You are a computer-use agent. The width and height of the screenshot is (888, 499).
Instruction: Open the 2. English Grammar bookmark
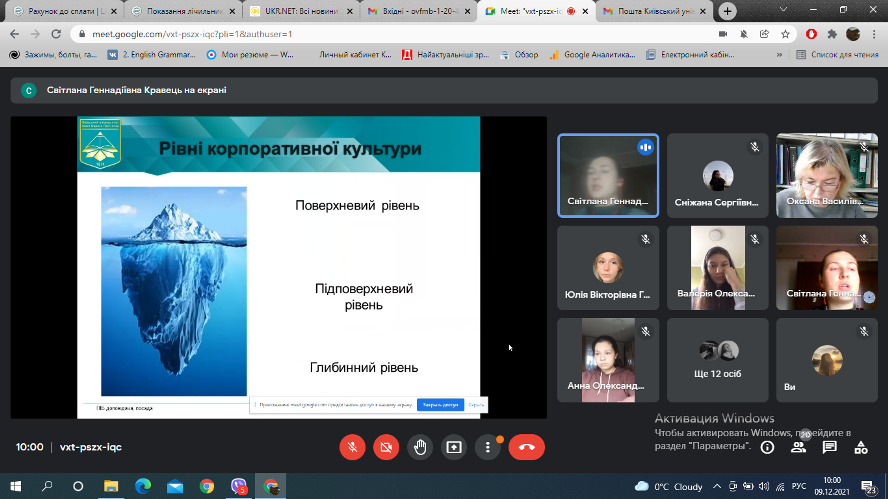pos(152,54)
